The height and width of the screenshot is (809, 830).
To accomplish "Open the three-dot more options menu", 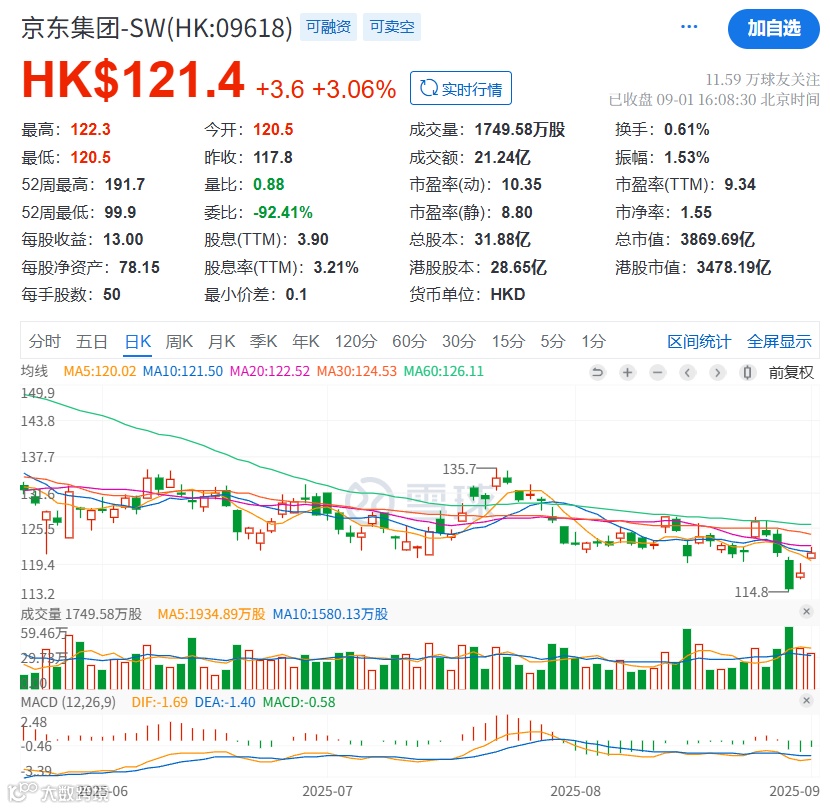I will [689, 26].
